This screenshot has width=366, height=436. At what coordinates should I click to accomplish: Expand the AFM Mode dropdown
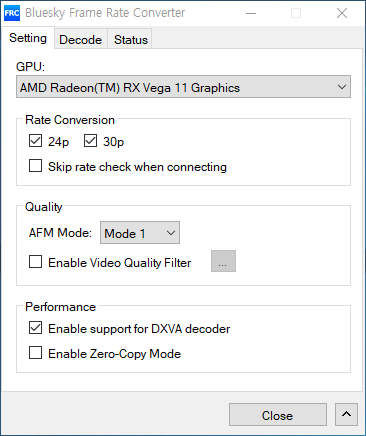(x=140, y=233)
